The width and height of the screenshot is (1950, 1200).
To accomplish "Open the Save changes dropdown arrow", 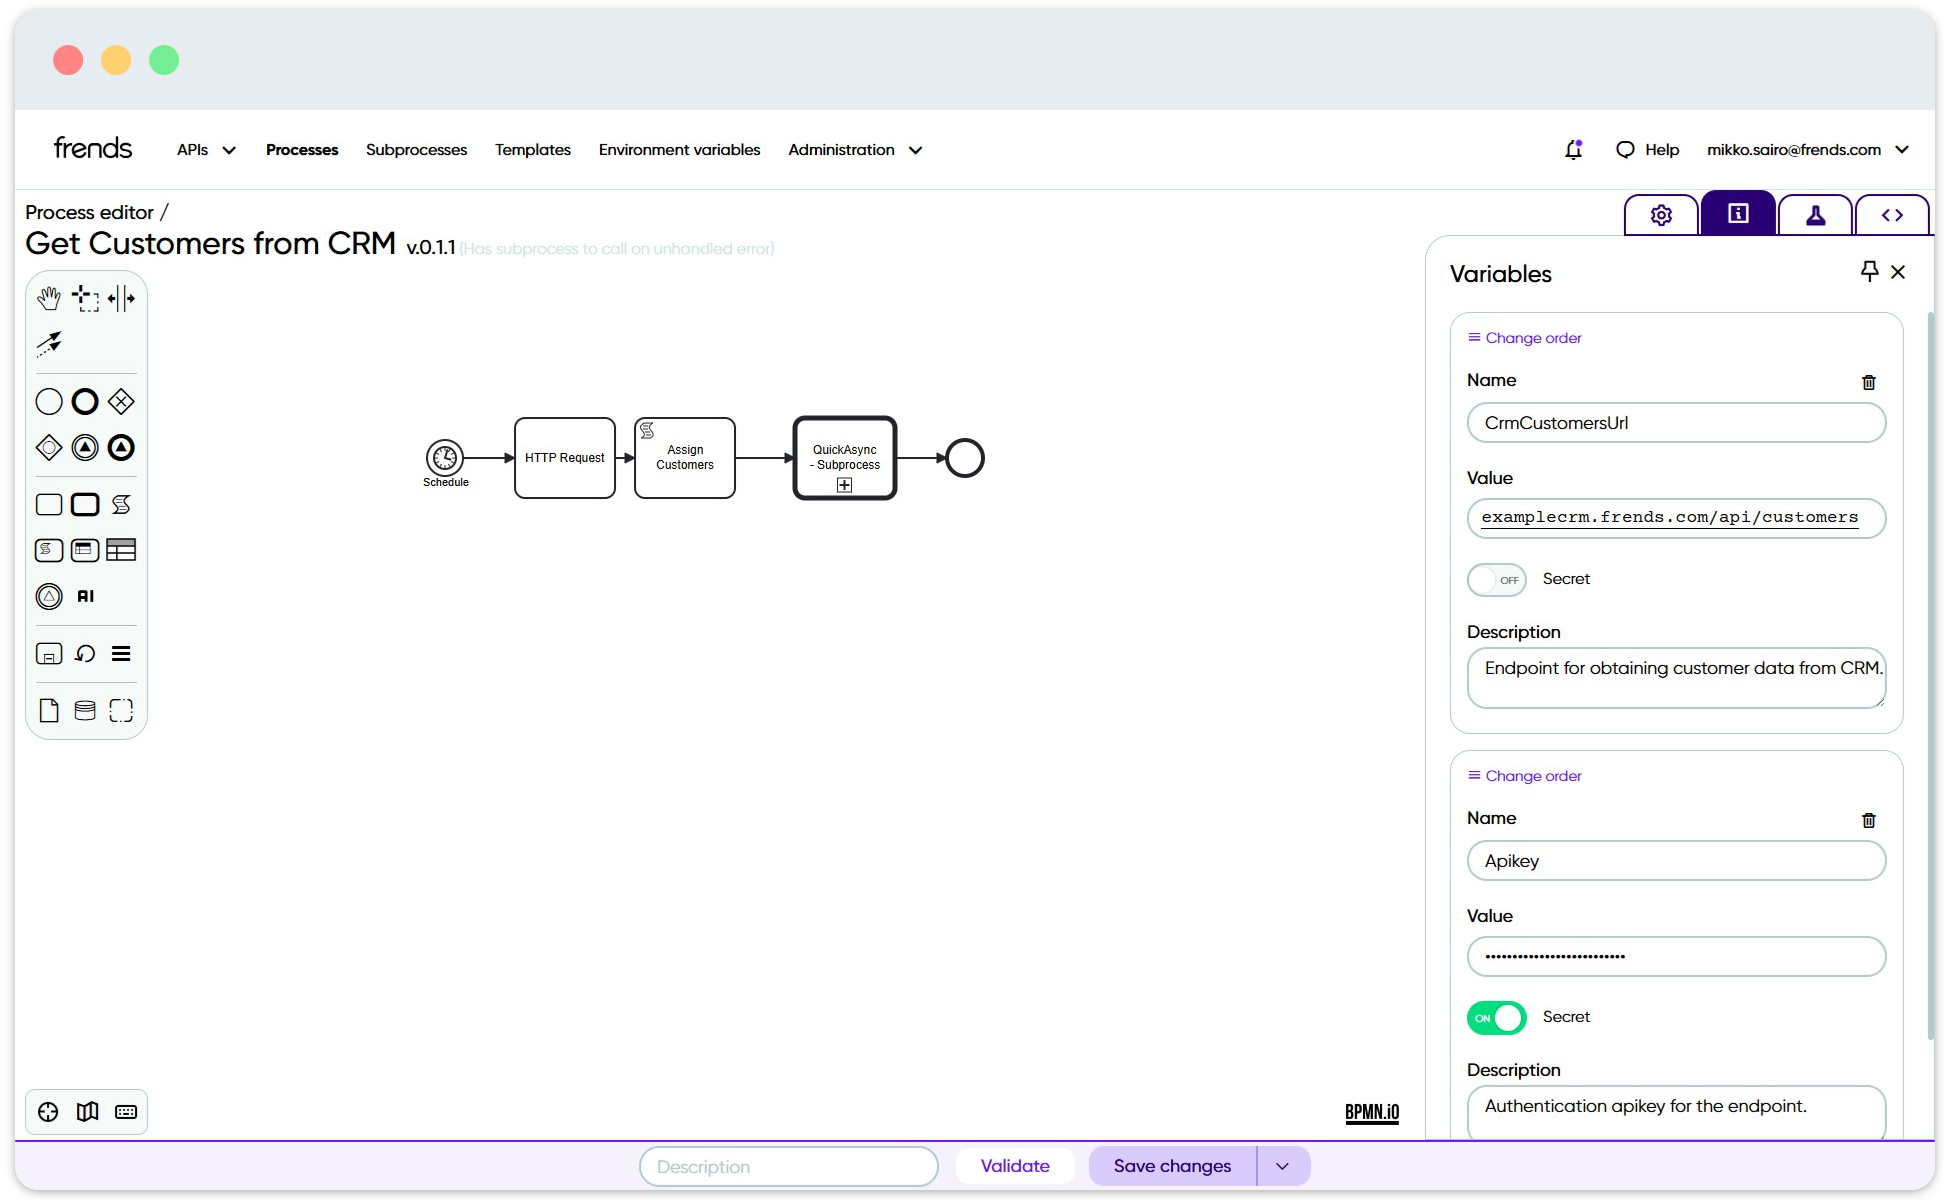I will coord(1281,1165).
